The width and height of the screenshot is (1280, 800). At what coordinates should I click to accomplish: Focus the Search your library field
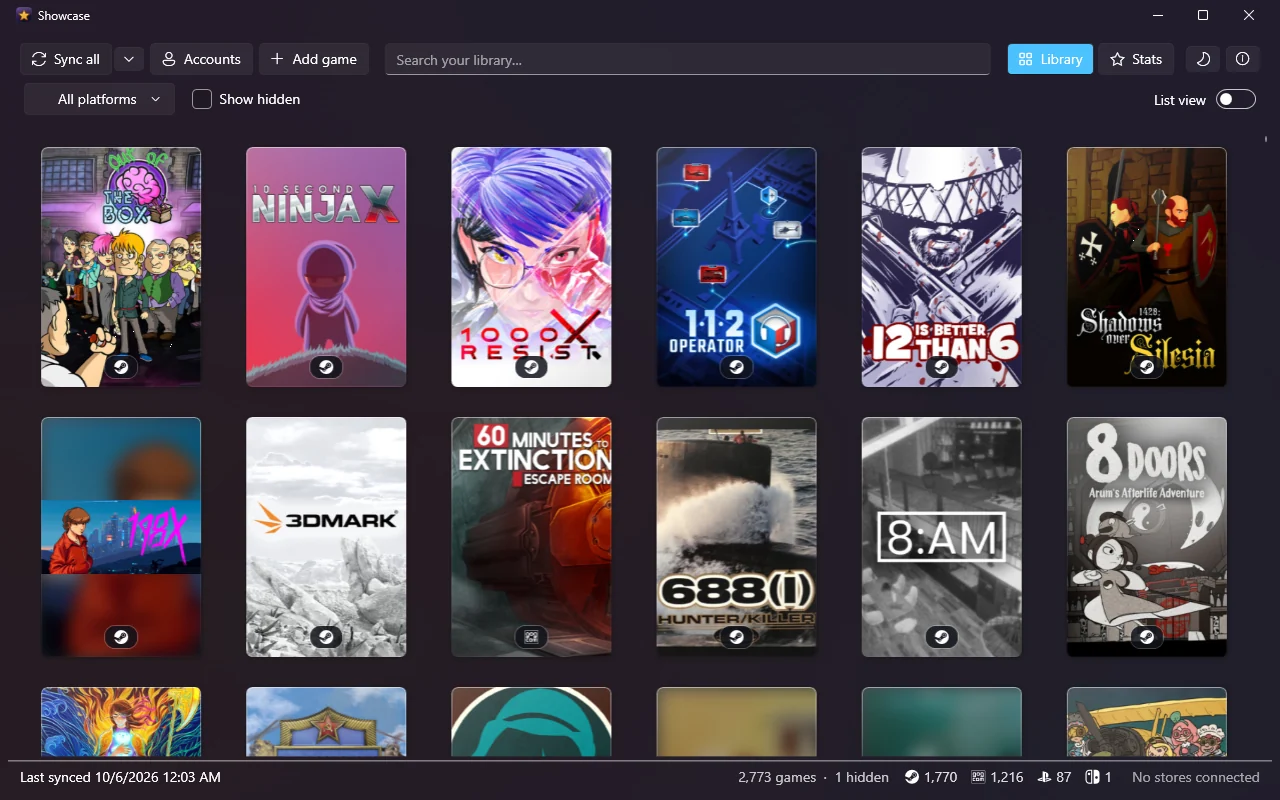[688, 60]
